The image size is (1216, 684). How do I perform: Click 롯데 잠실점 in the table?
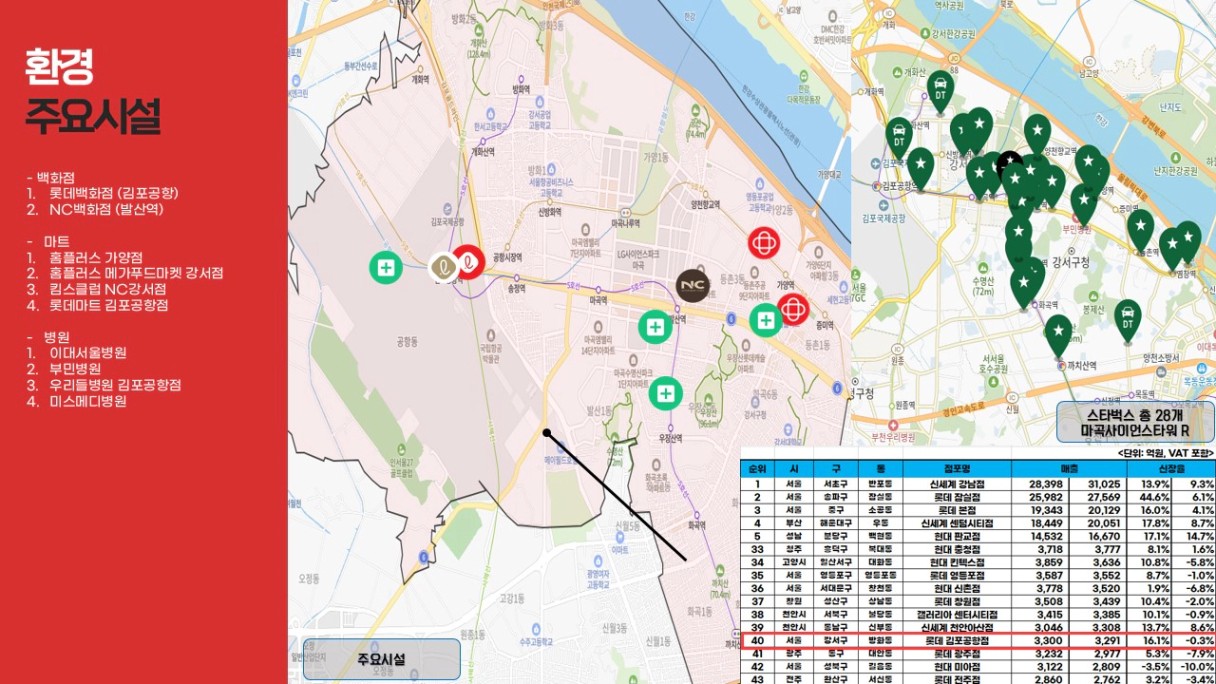click(957, 497)
